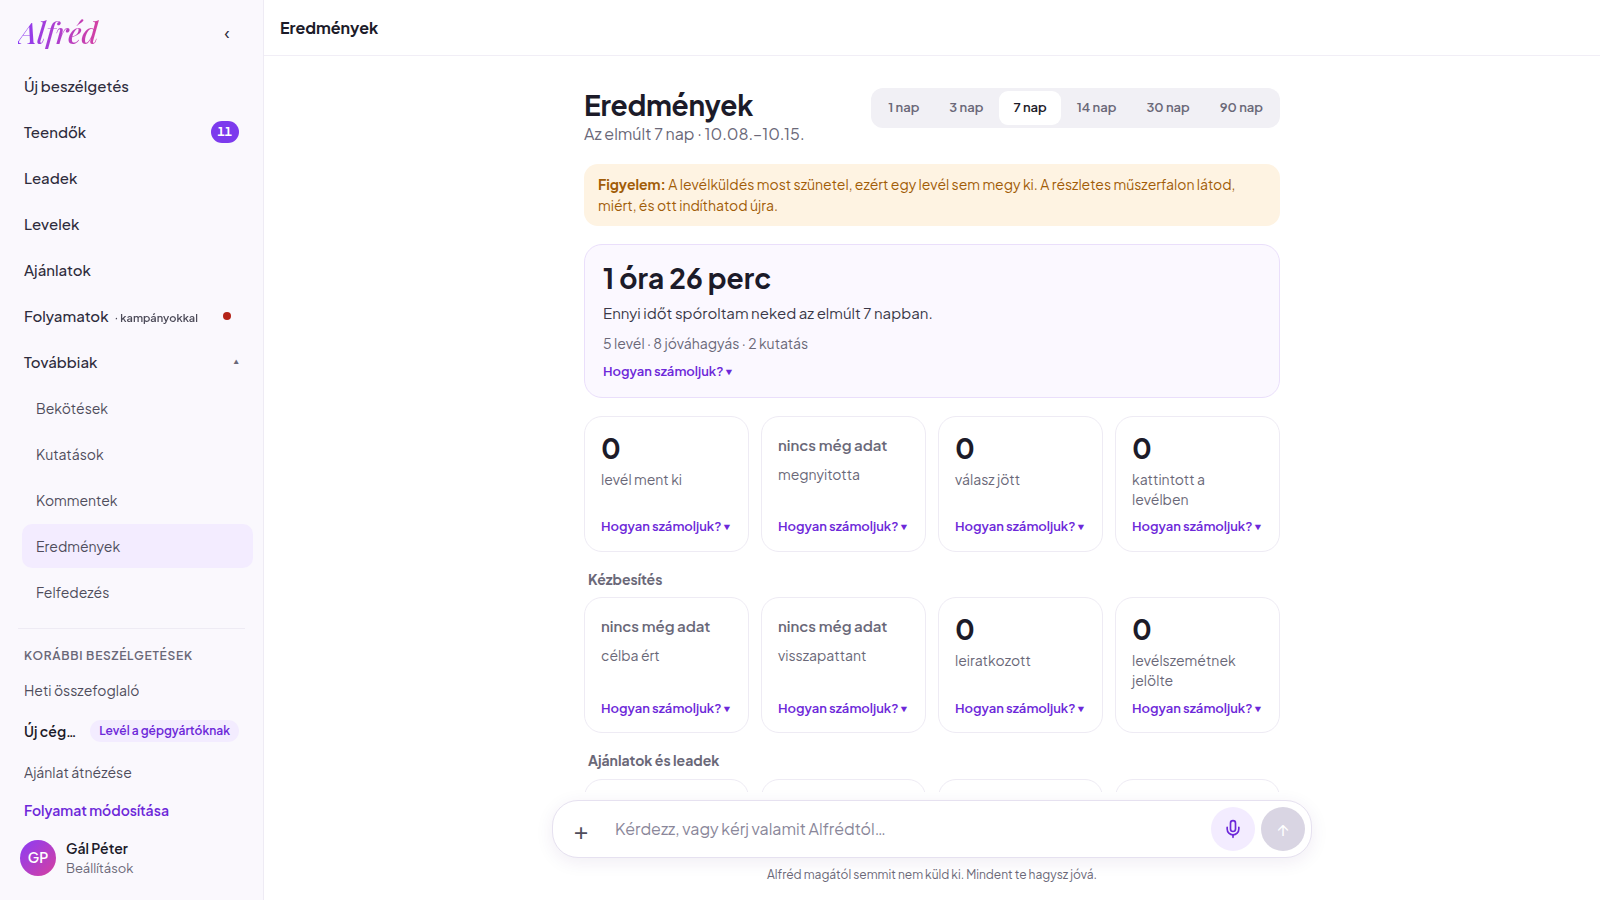Open Beállítások under Gál Péter
Image resolution: width=1600 pixels, height=900 pixels.
point(99,869)
